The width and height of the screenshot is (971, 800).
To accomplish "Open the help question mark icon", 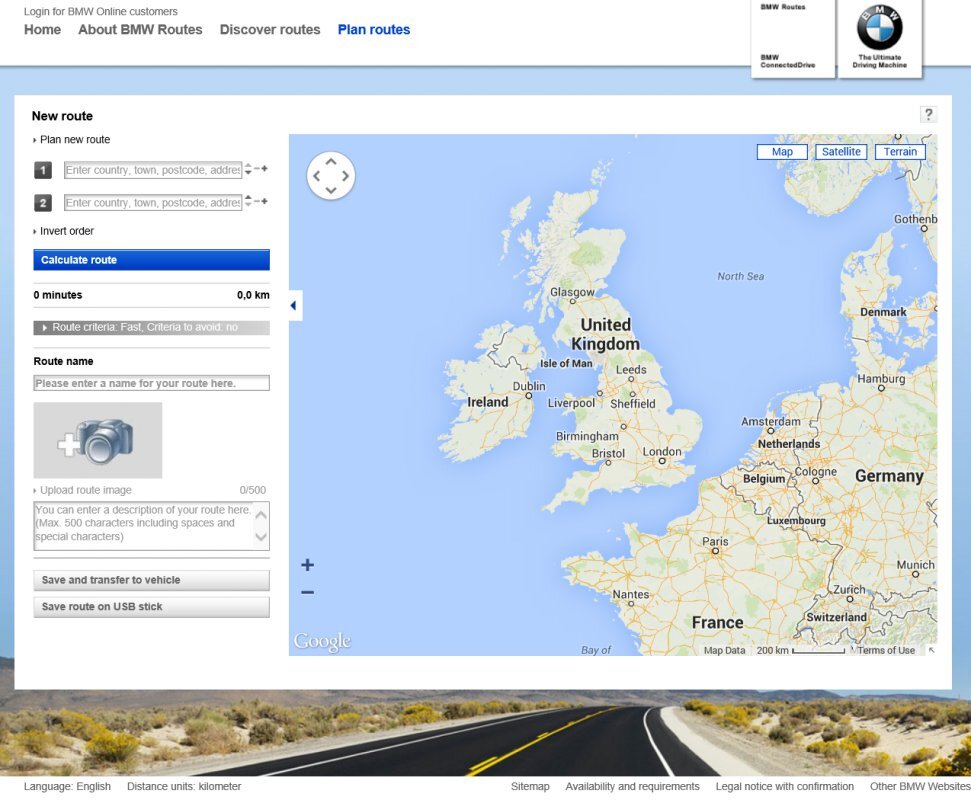I will click(x=929, y=115).
